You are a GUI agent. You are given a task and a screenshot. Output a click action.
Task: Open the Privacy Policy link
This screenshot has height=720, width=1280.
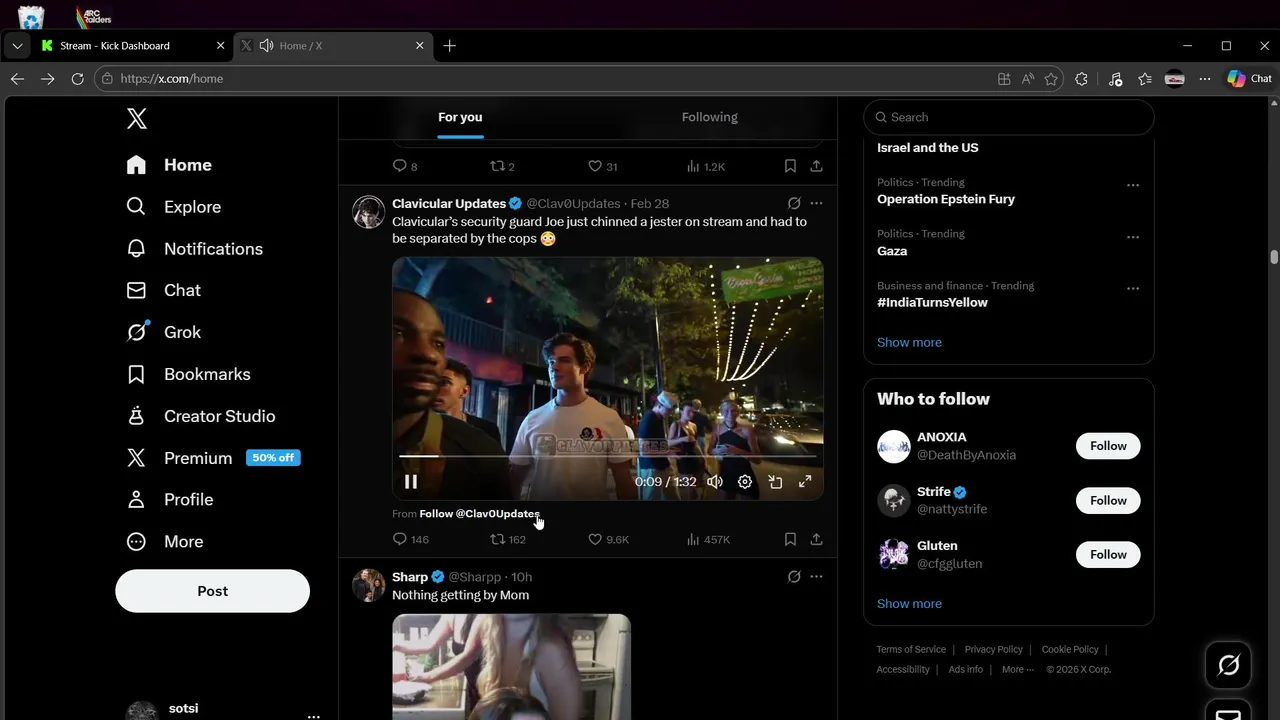993,649
